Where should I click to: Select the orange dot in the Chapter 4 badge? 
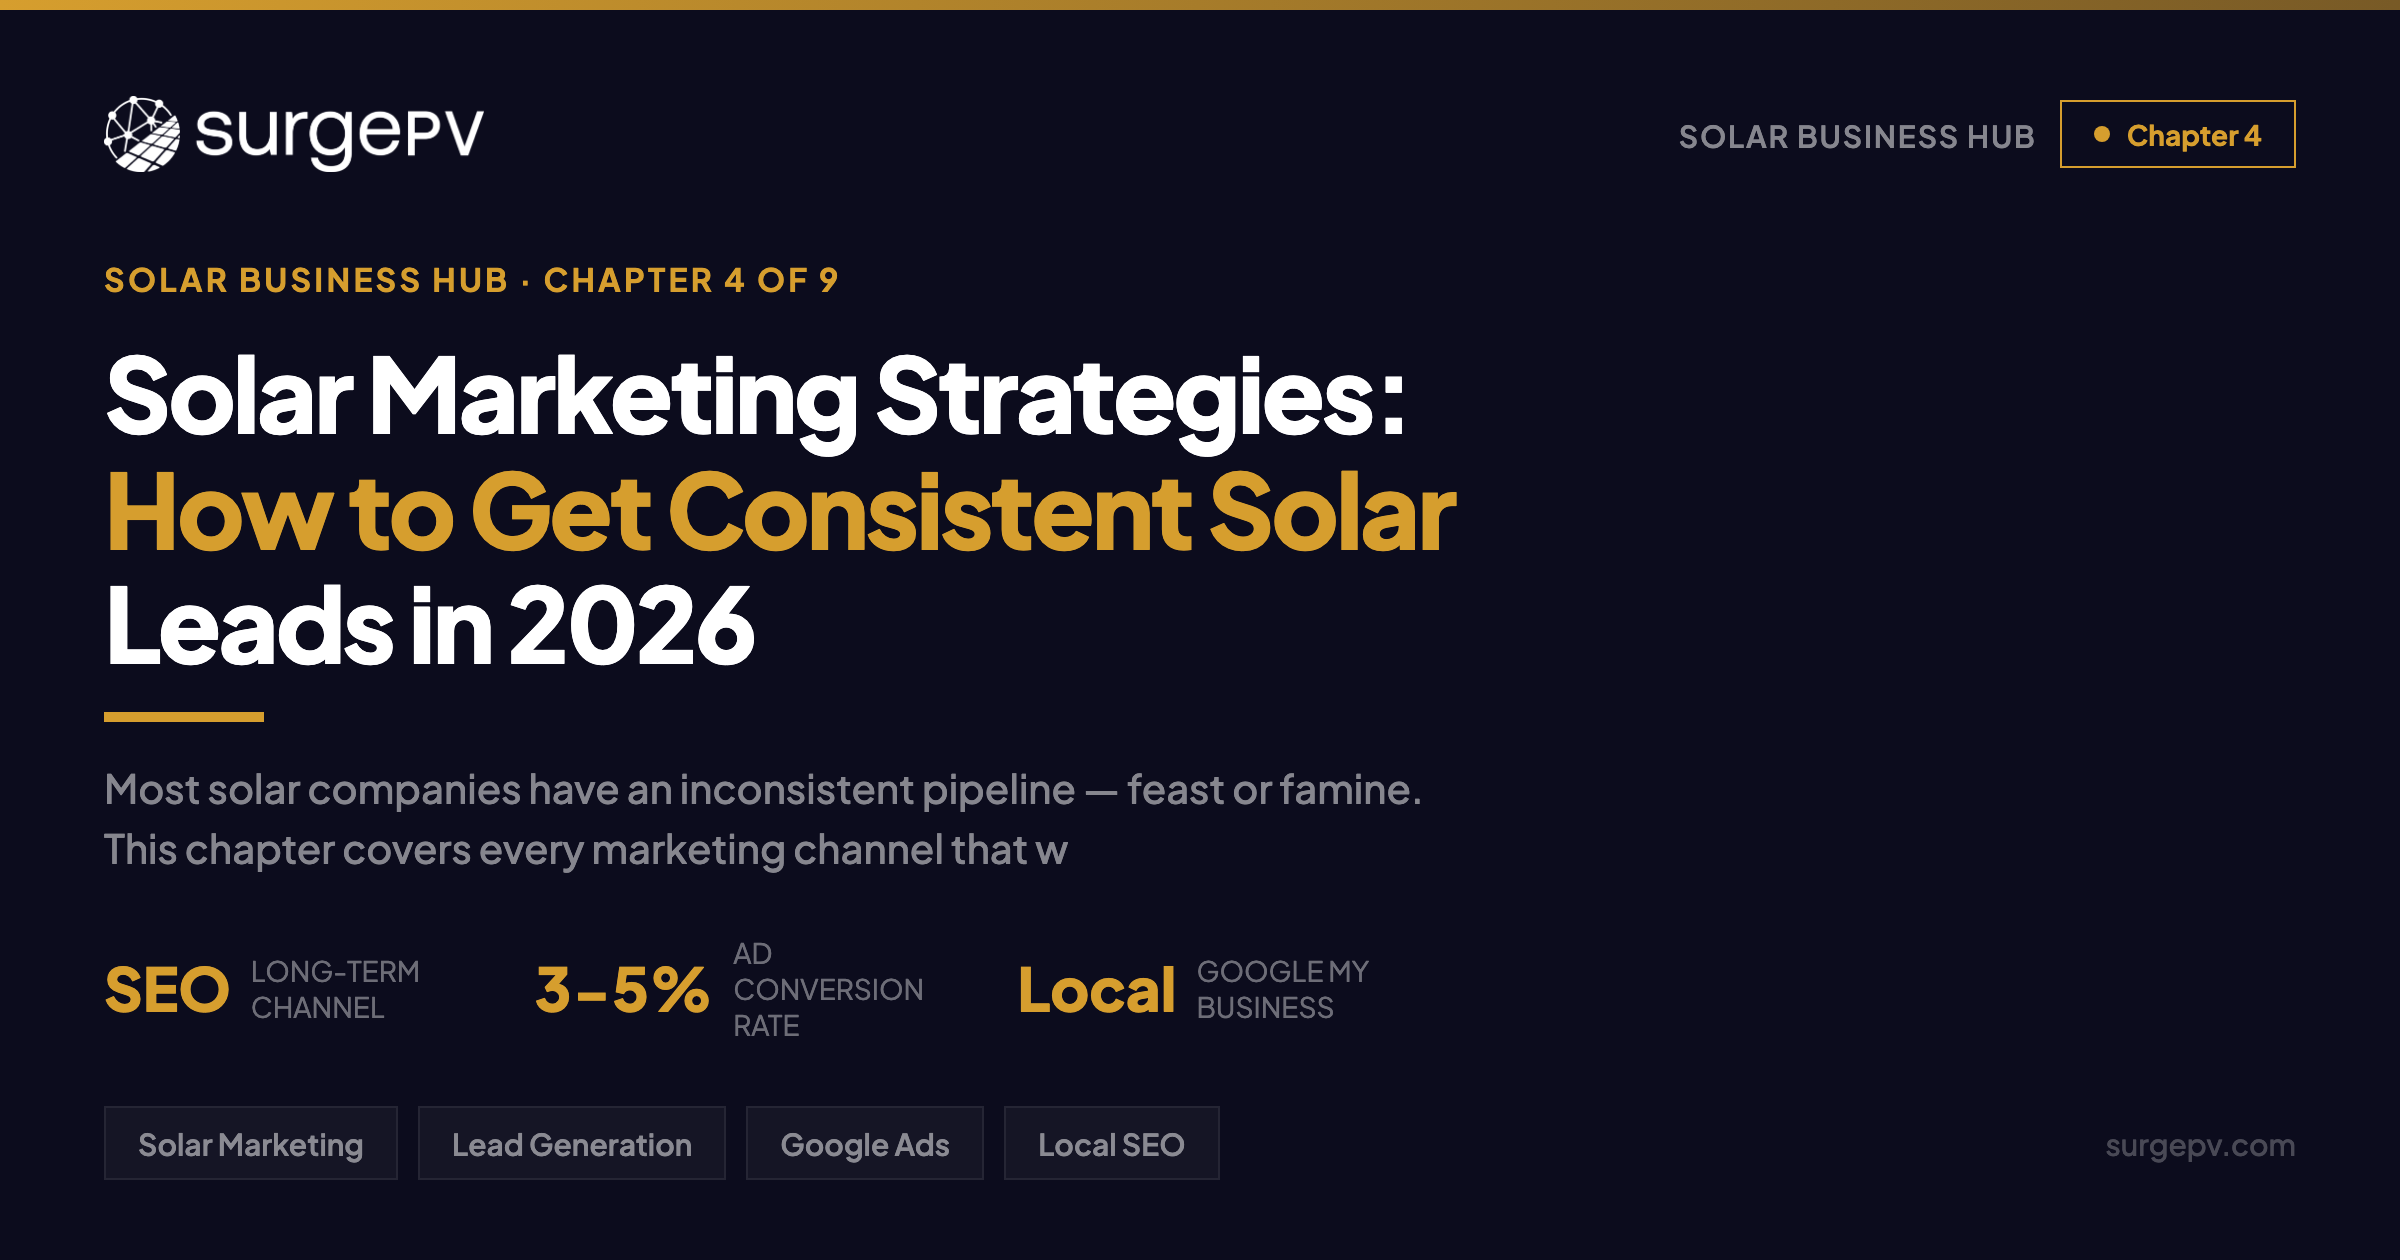click(2103, 133)
